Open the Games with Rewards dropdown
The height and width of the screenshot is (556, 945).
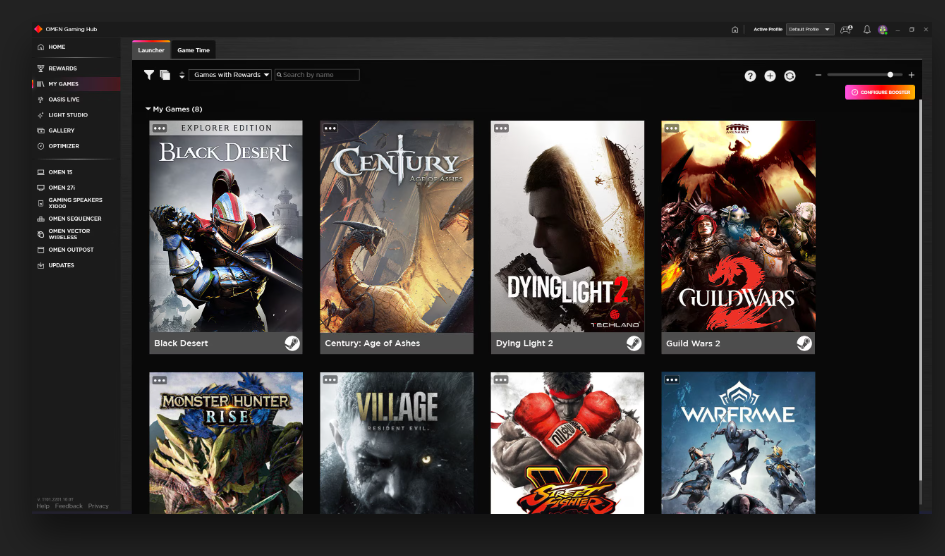230,75
